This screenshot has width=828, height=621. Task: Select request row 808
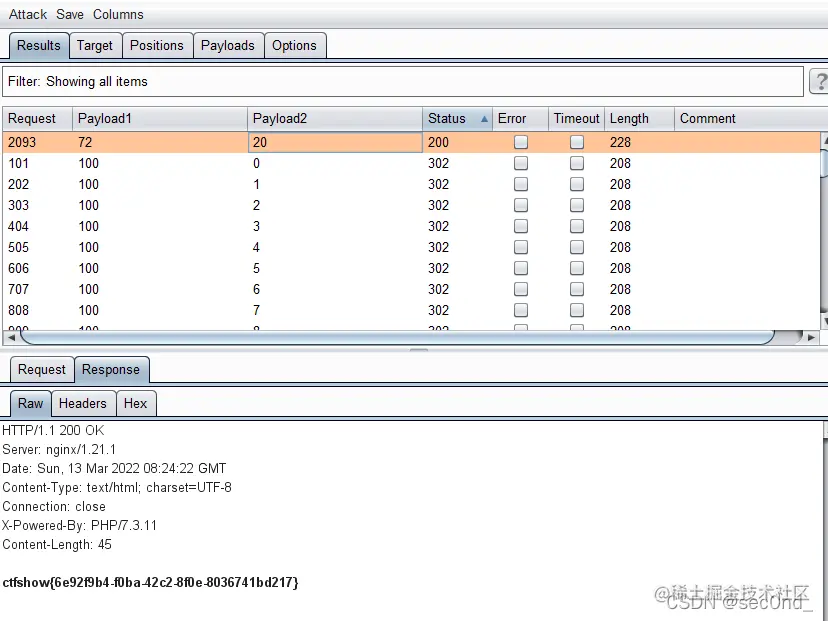[411, 310]
